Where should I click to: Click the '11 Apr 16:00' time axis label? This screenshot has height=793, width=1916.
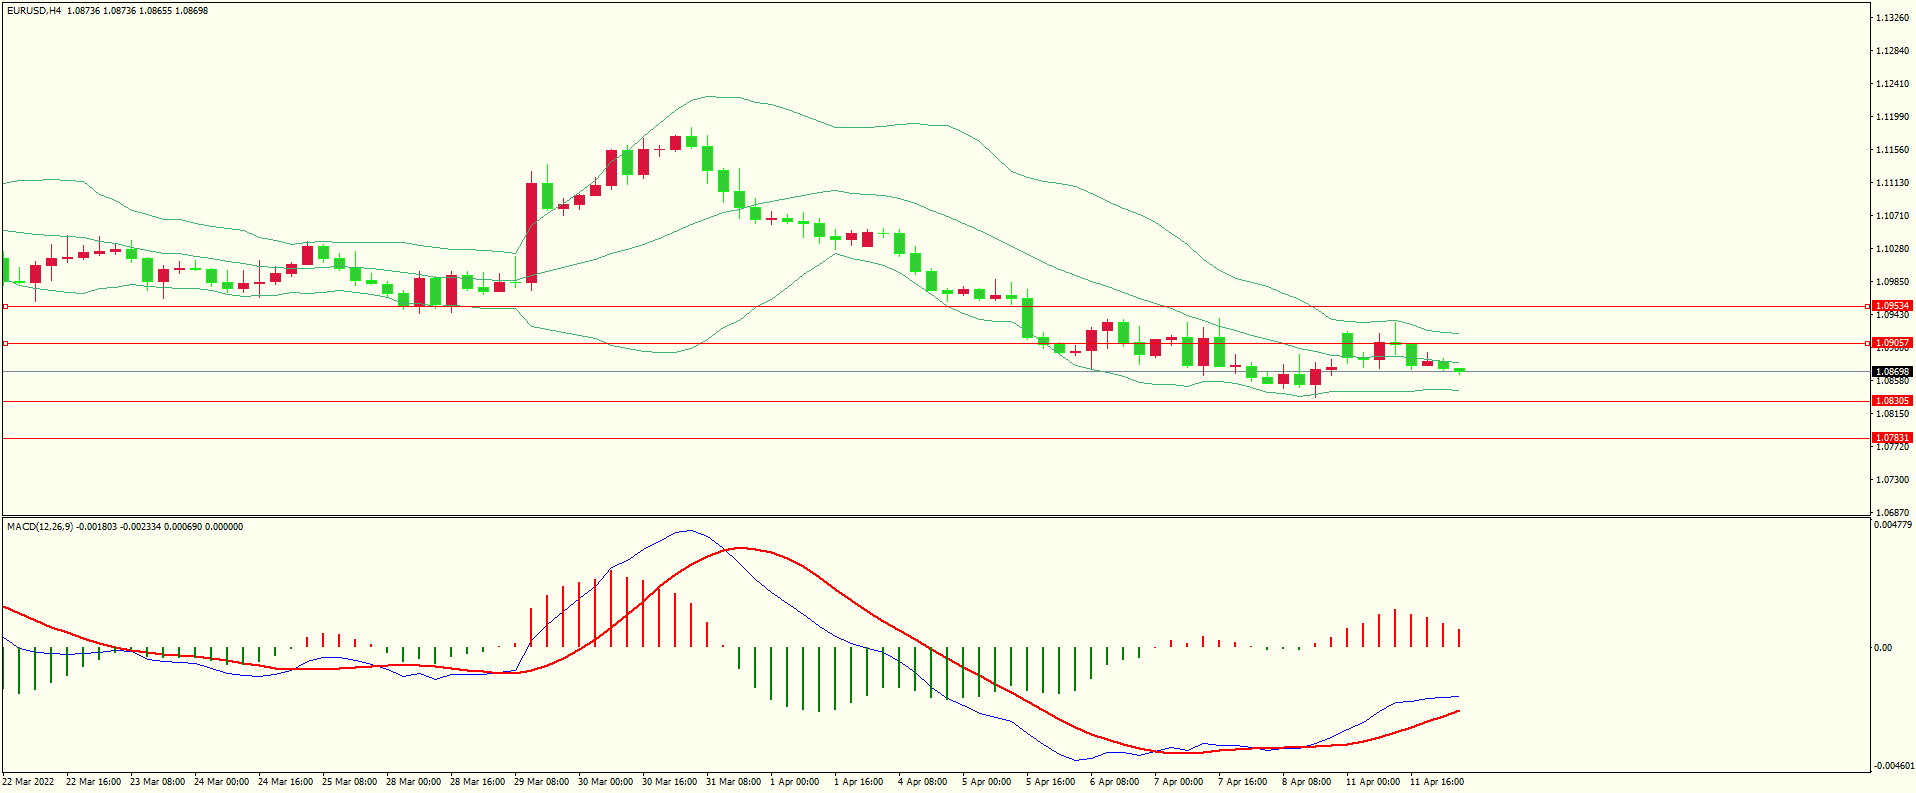click(1437, 782)
